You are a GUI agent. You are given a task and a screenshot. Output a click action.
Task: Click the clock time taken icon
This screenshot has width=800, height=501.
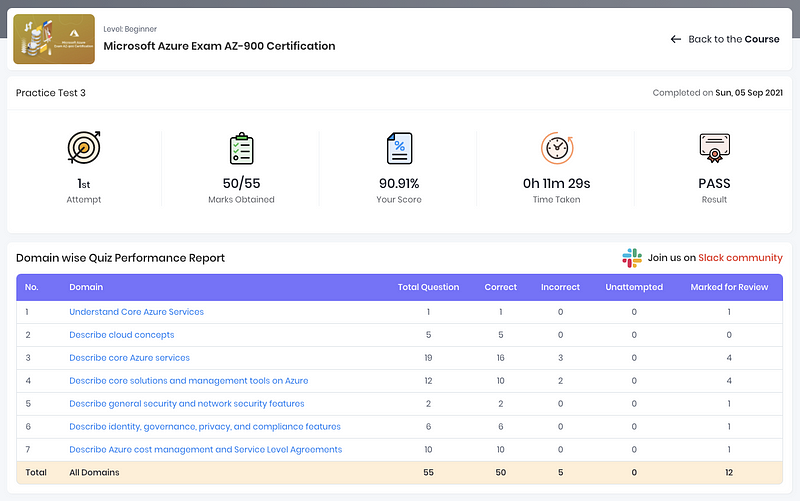557,148
